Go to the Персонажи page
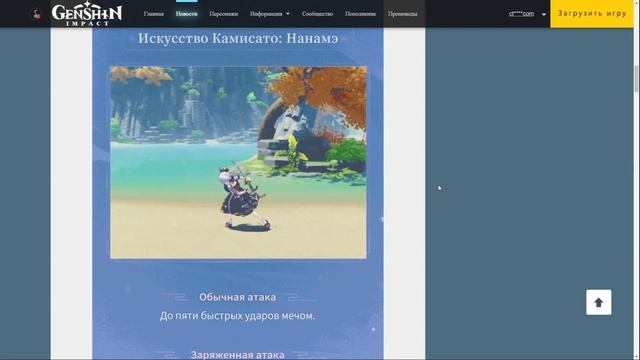The image size is (640, 360). [x=223, y=14]
